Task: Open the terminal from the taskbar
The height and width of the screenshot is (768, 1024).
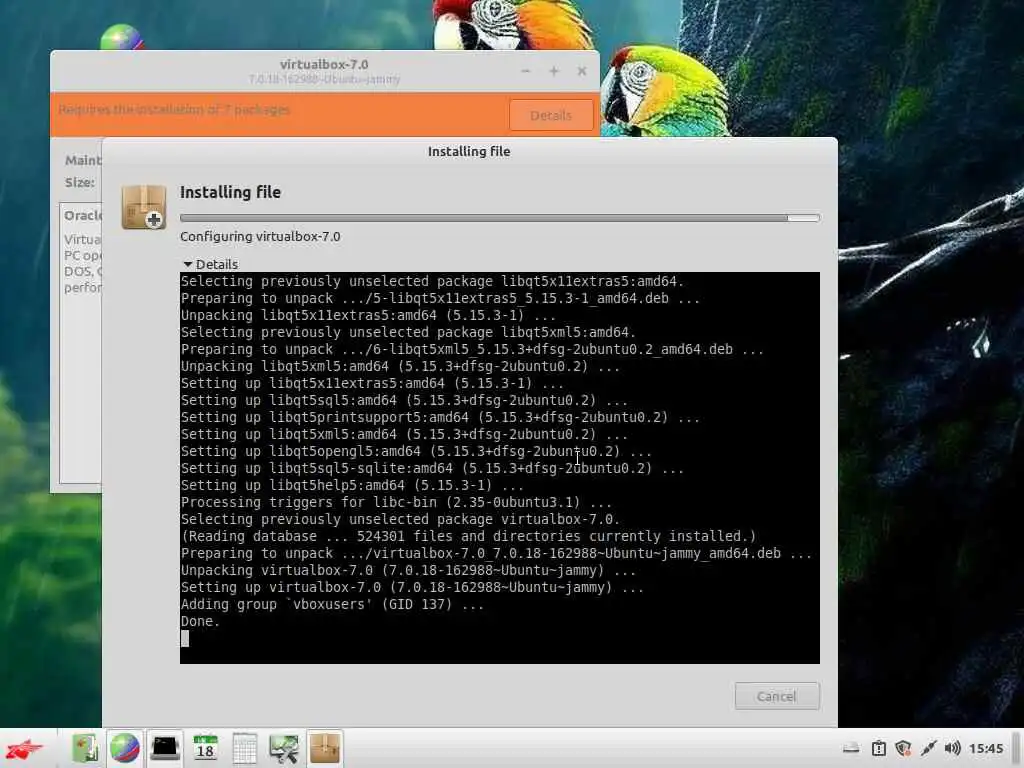Action: [165, 748]
